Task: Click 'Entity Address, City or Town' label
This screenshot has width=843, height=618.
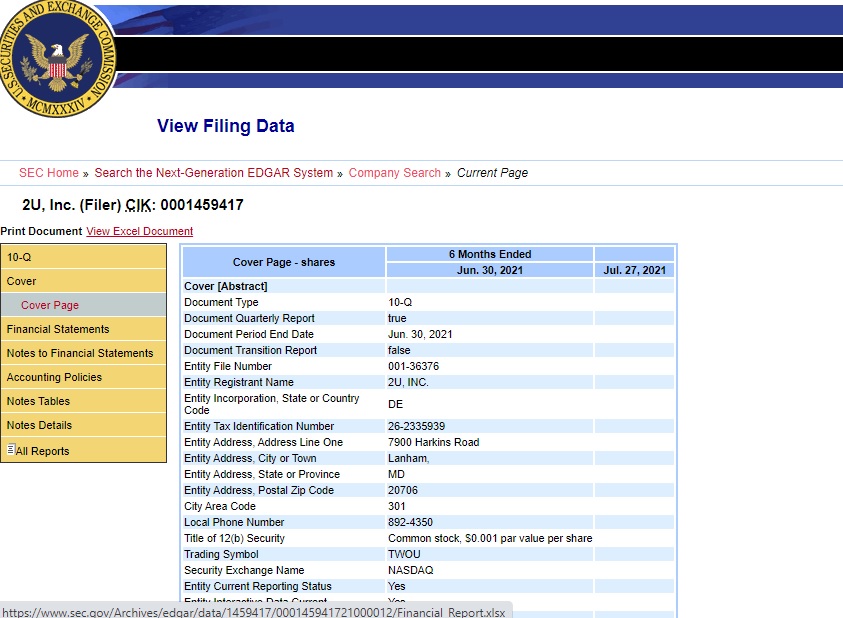Action: coord(250,458)
